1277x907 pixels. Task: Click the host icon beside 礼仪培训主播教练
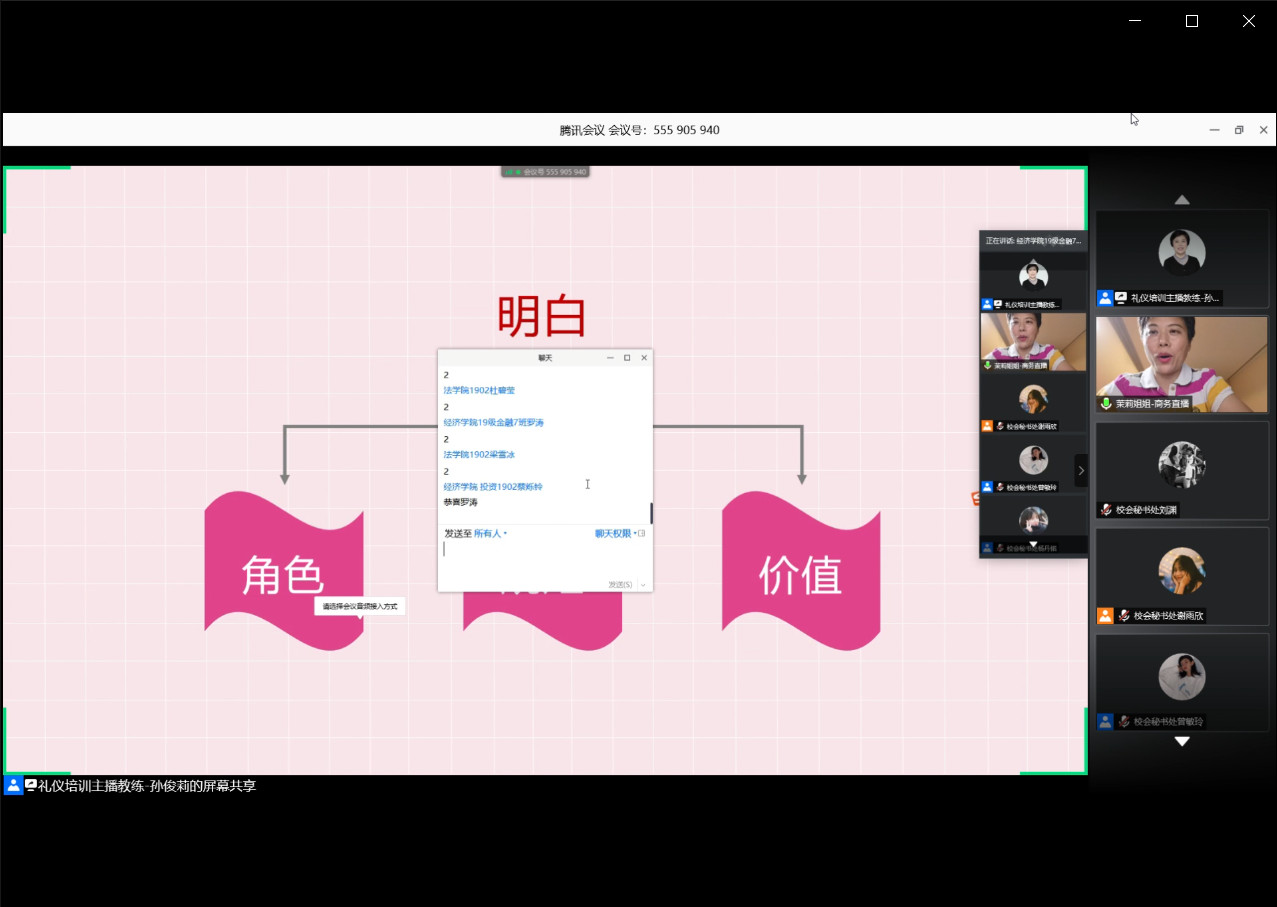pos(1104,298)
